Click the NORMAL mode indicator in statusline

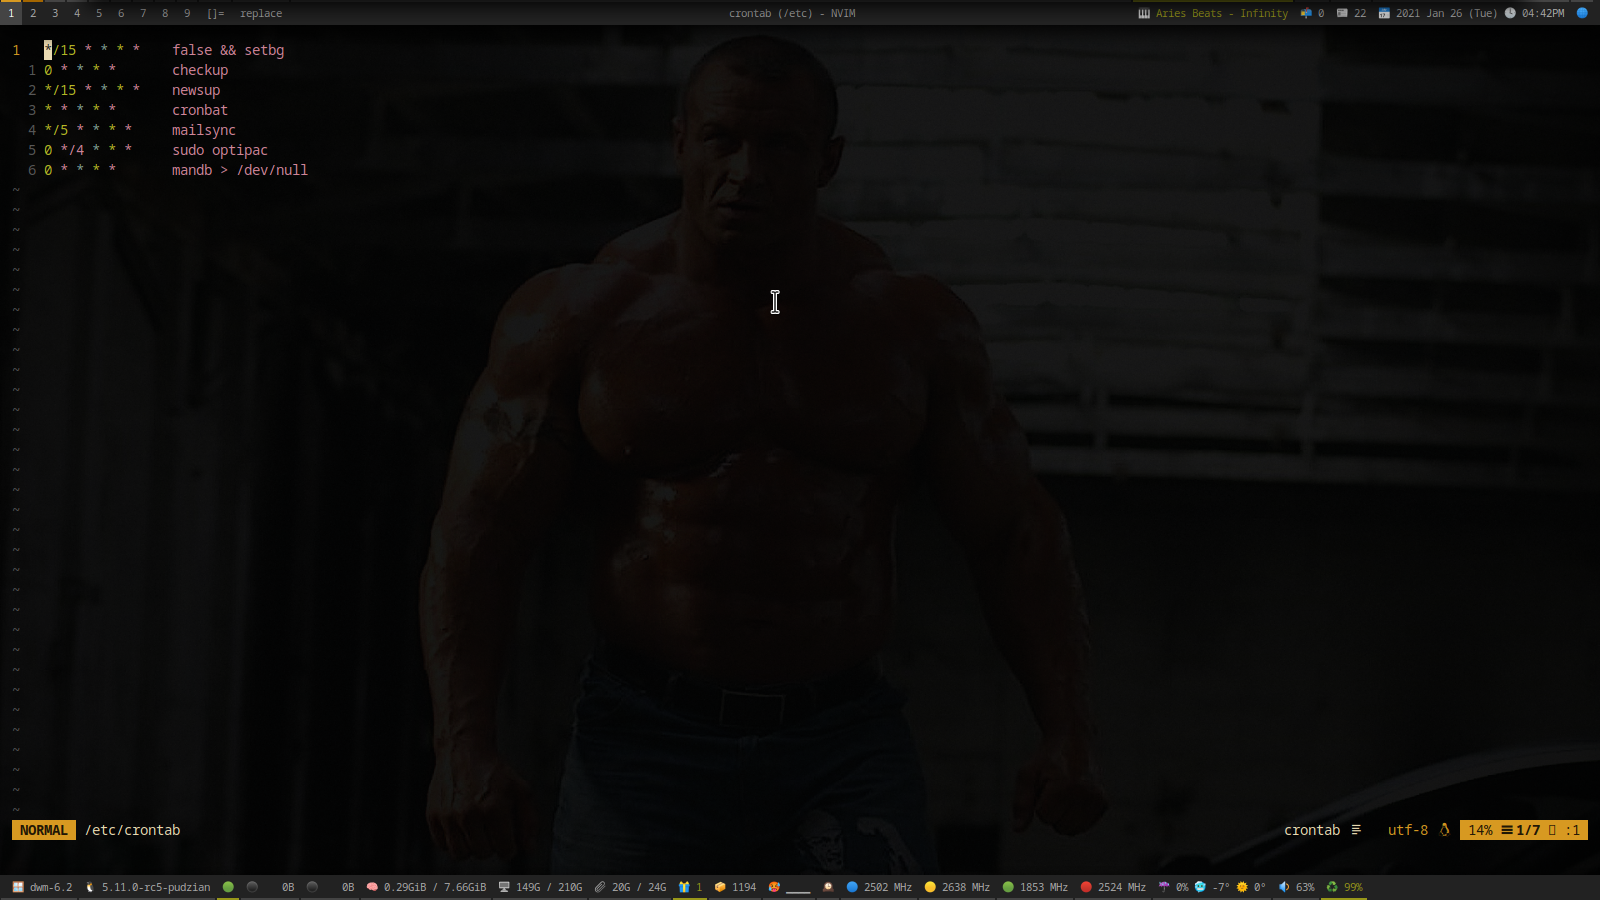point(44,830)
